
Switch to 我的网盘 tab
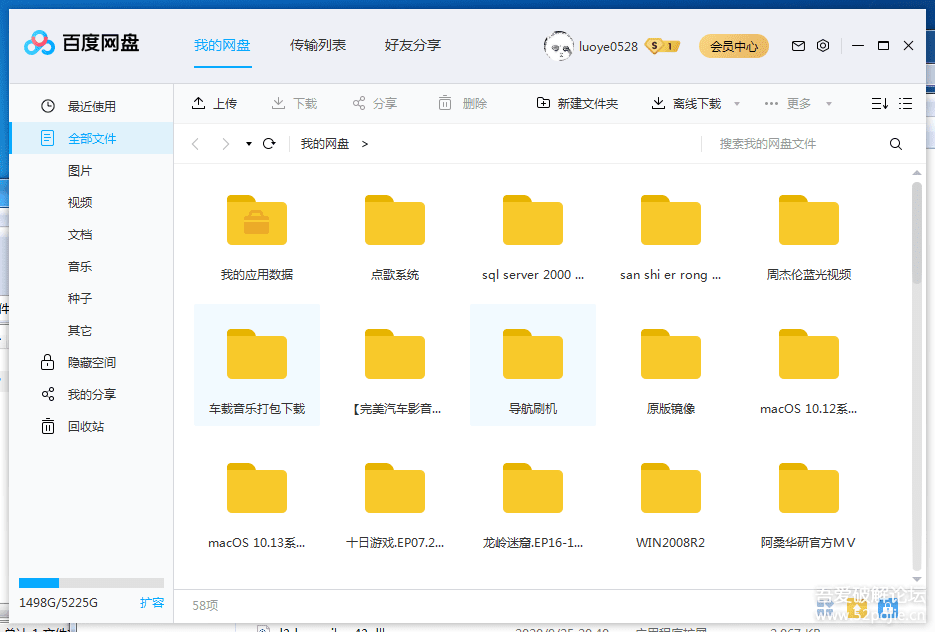coord(222,45)
